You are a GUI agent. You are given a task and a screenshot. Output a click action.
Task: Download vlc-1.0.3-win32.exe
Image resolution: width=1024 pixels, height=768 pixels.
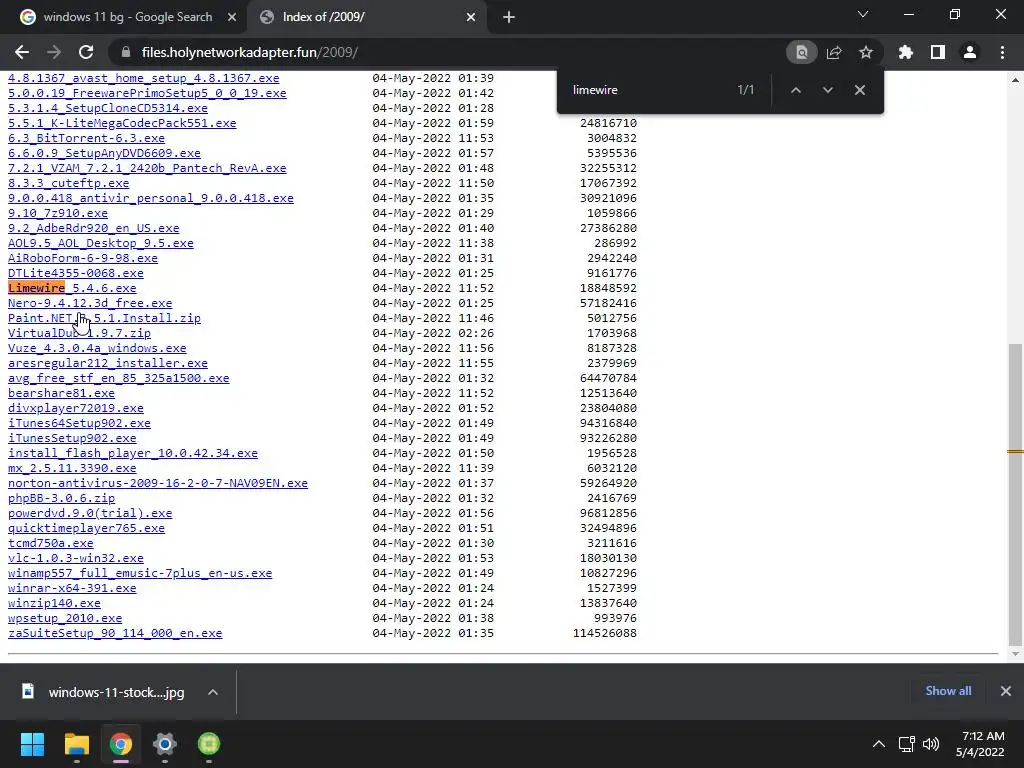tap(76, 558)
